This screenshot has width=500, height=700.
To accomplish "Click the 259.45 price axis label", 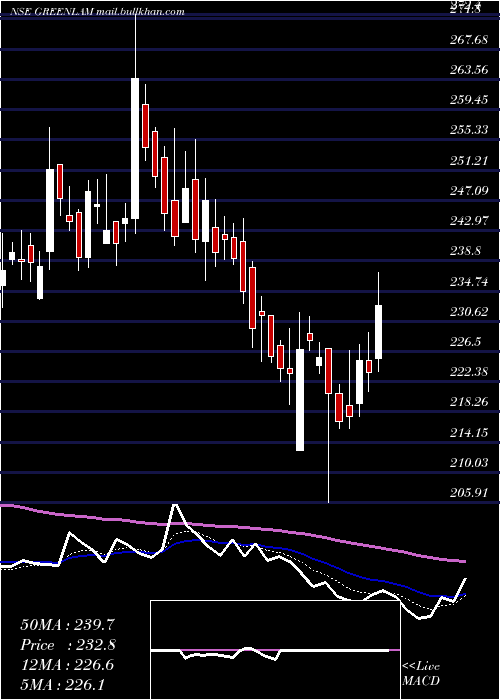I will 468,100.
